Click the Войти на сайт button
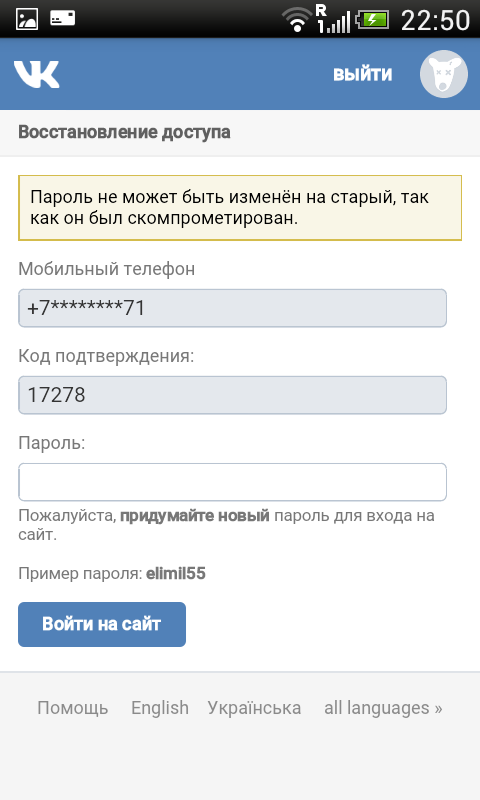Viewport: 480px width, 800px height. point(102,624)
